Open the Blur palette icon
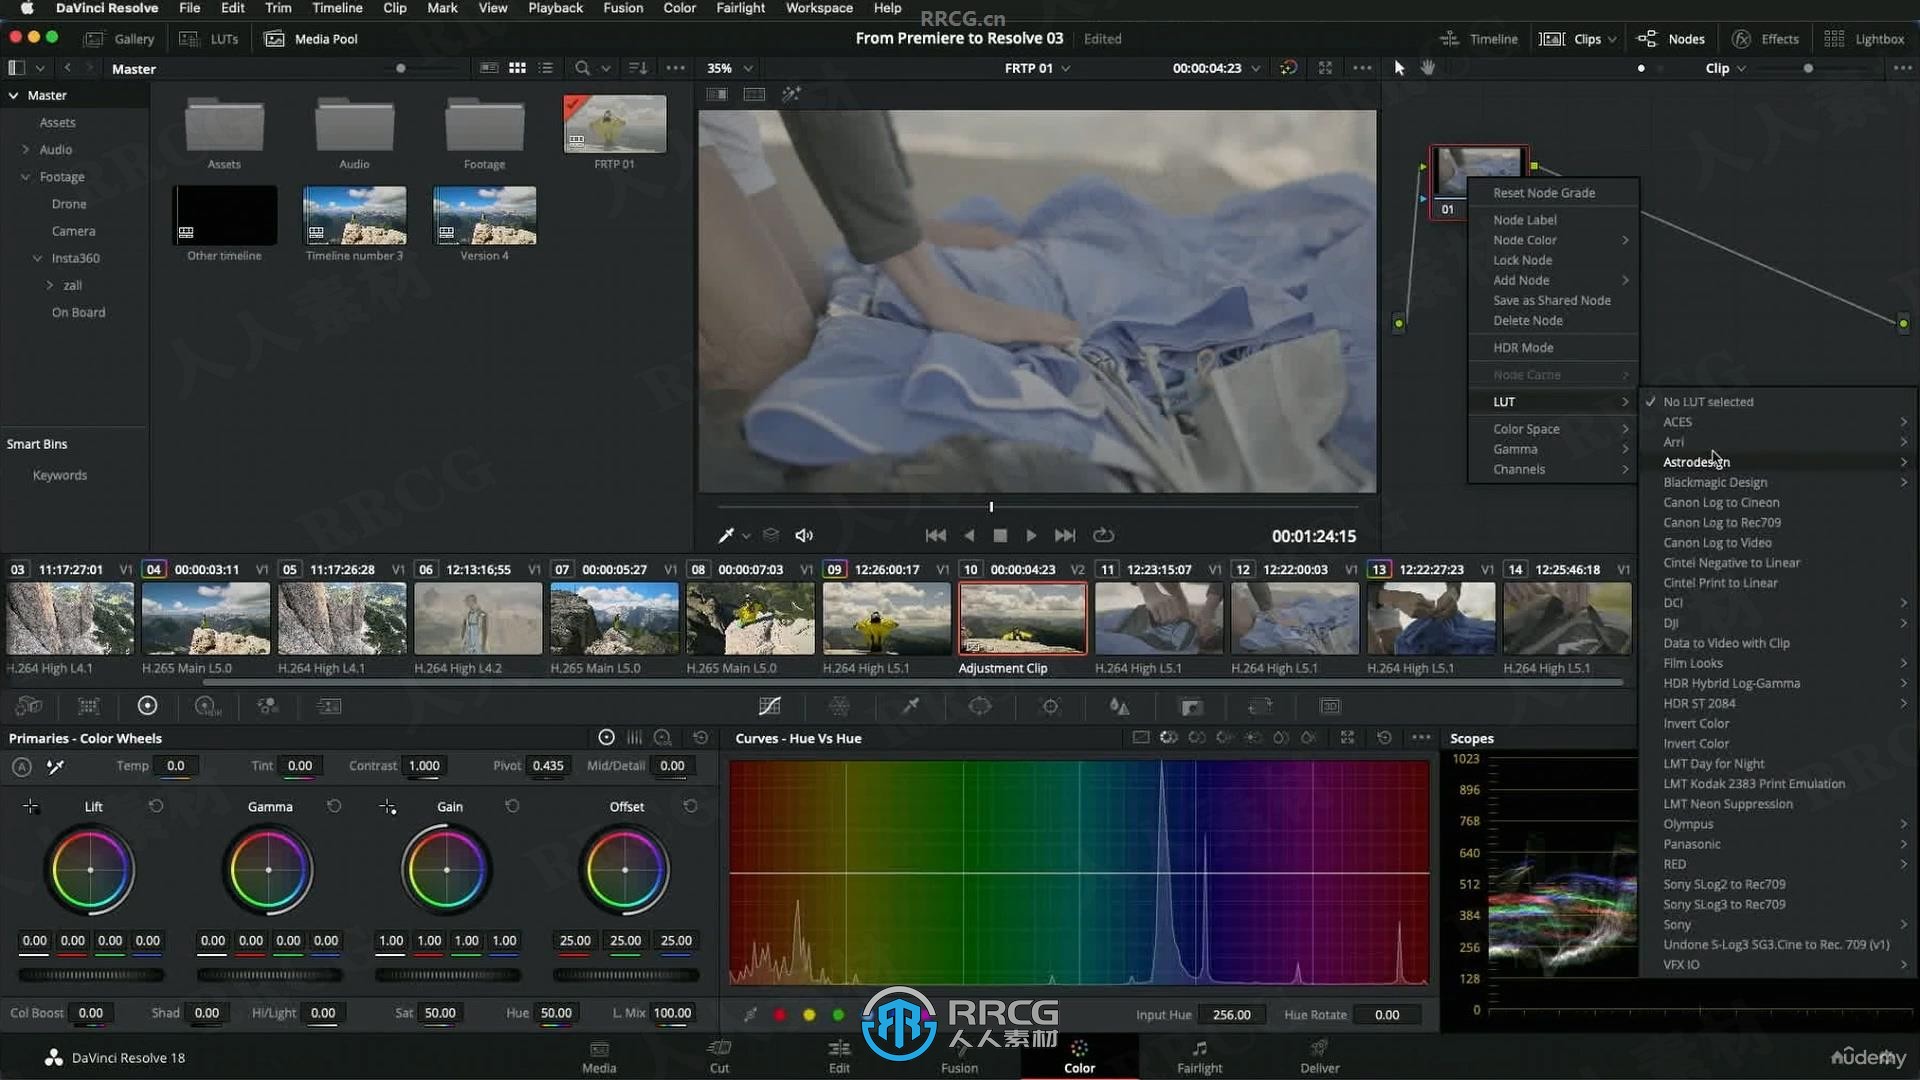The height and width of the screenshot is (1080, 1920). [1120, 706]
